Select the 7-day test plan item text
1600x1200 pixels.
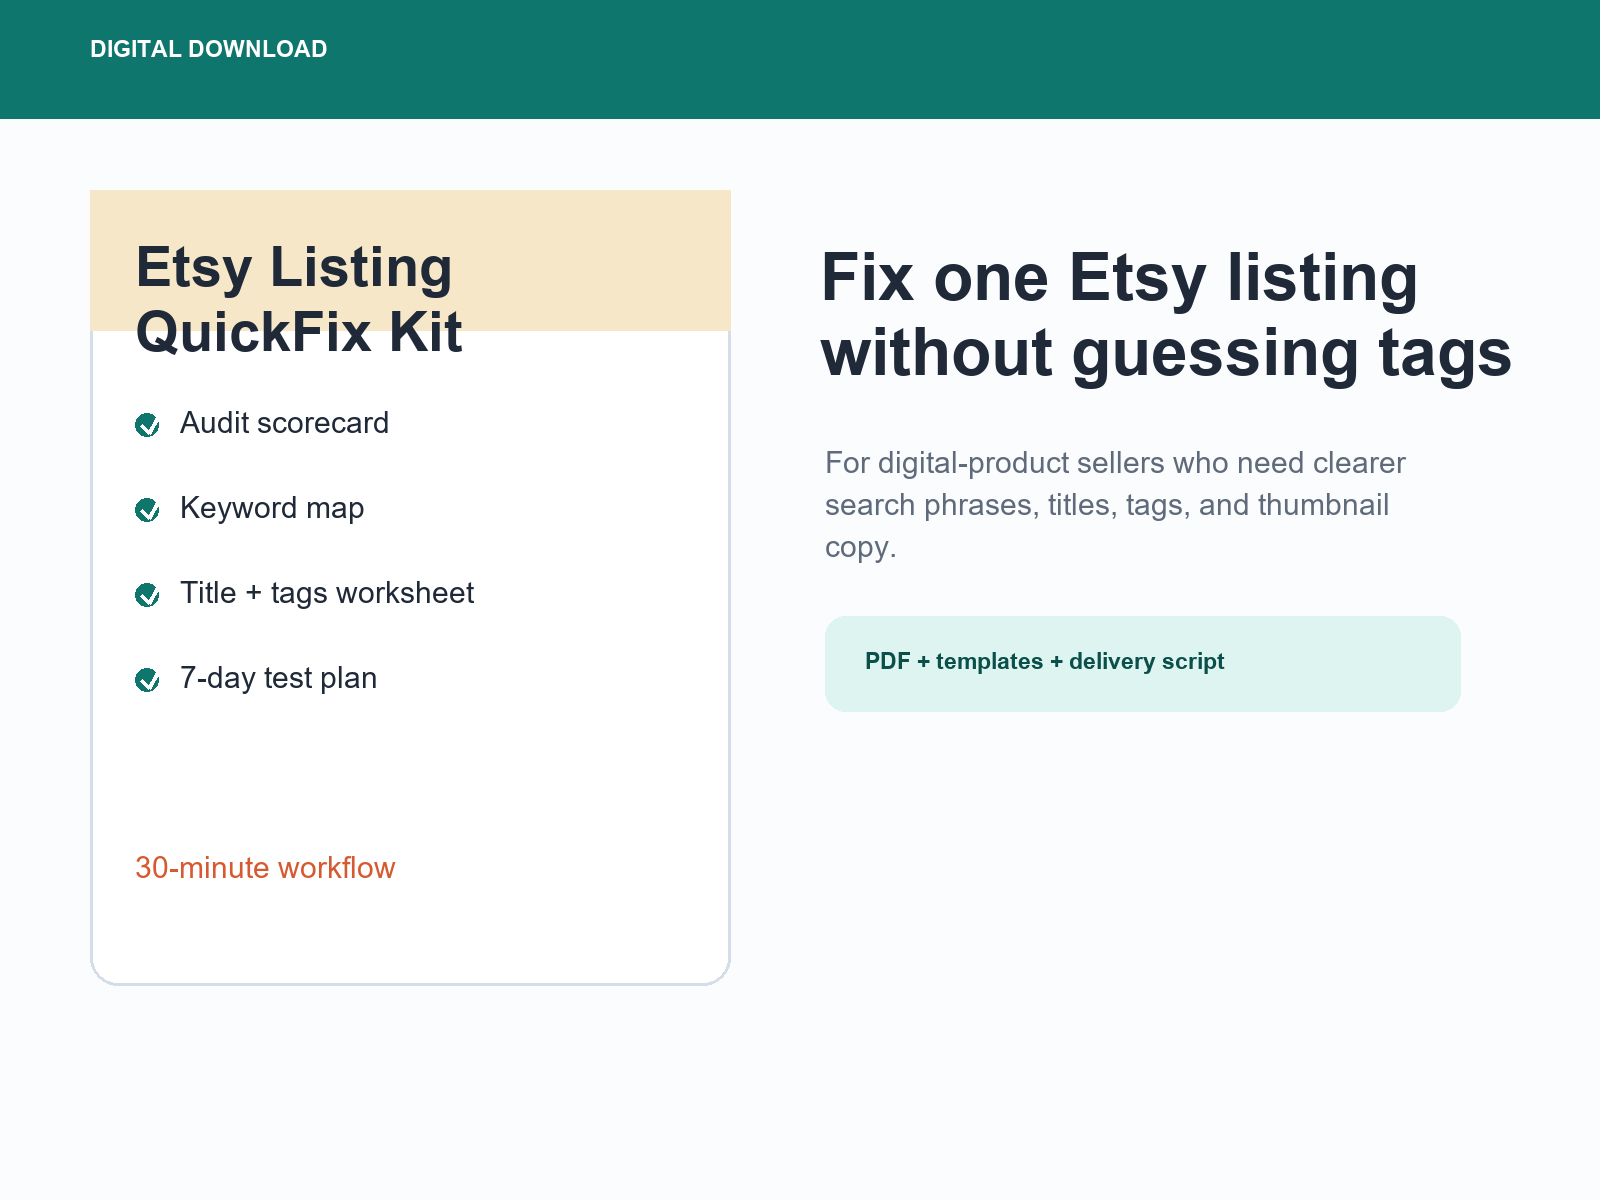(278, 678)
